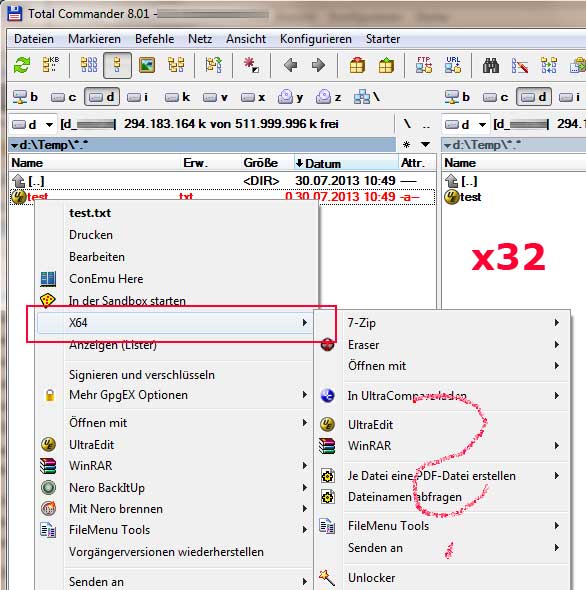The image size is (586, 590).
Task: Click the parent directory [..] entry in the right panel
Action: [461, 181]
